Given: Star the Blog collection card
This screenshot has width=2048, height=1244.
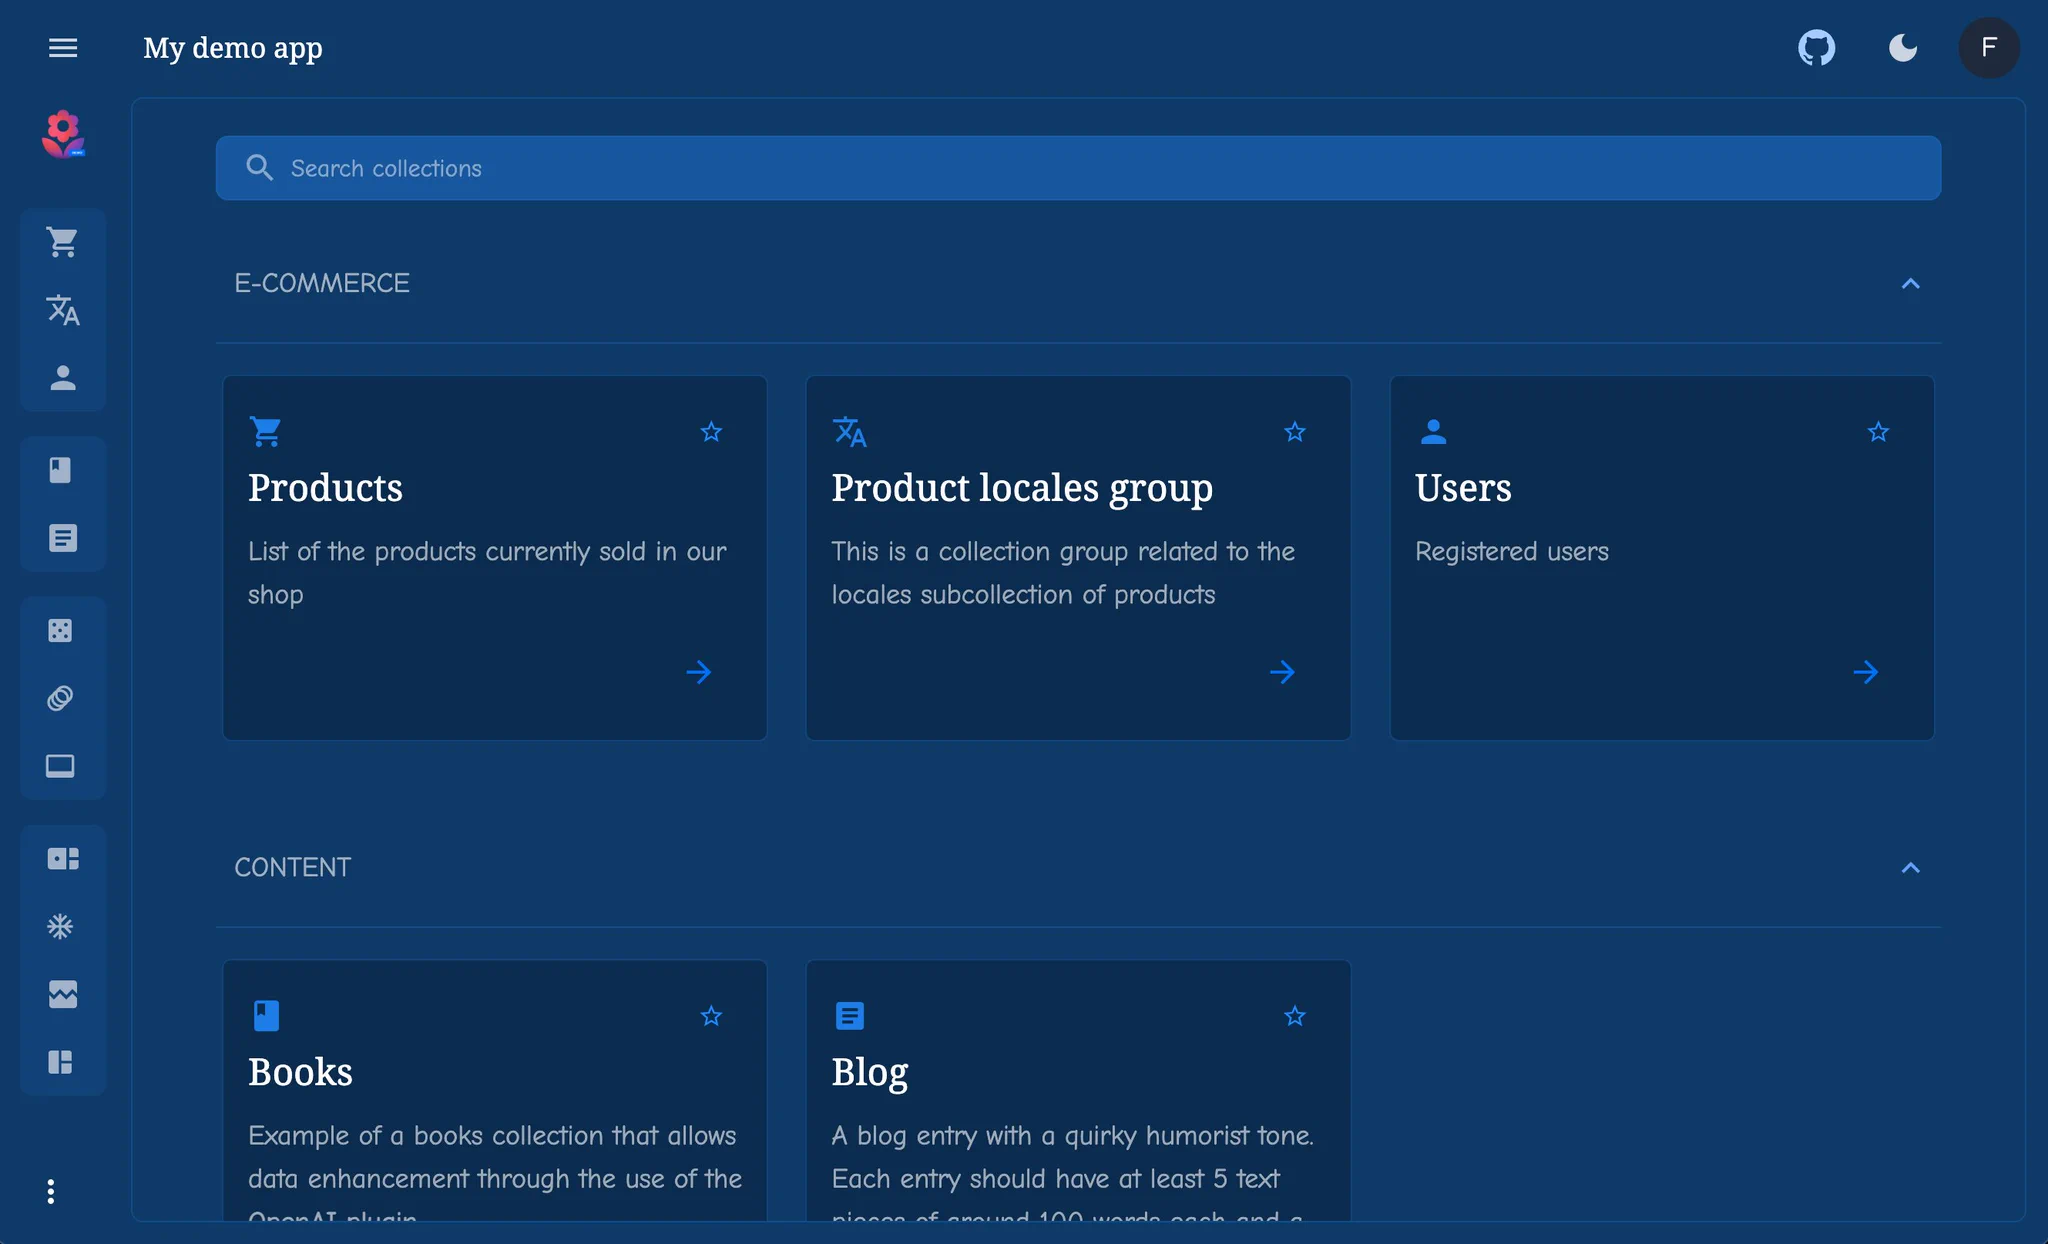Looking at the screenshot, I should (1295, 1016).
